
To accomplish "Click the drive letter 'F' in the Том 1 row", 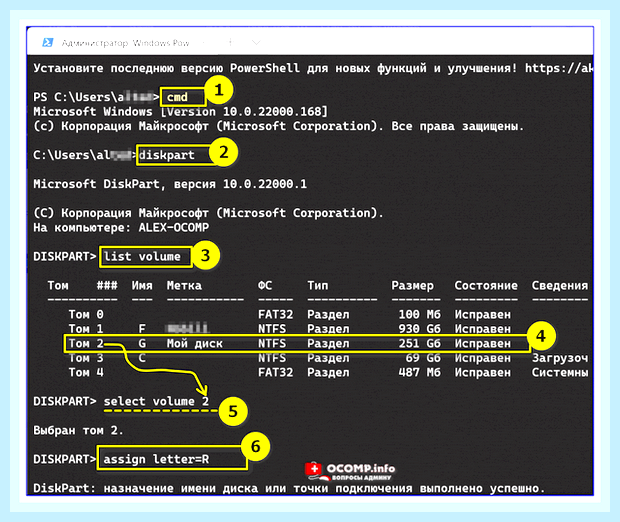I will tap(142, 329).
